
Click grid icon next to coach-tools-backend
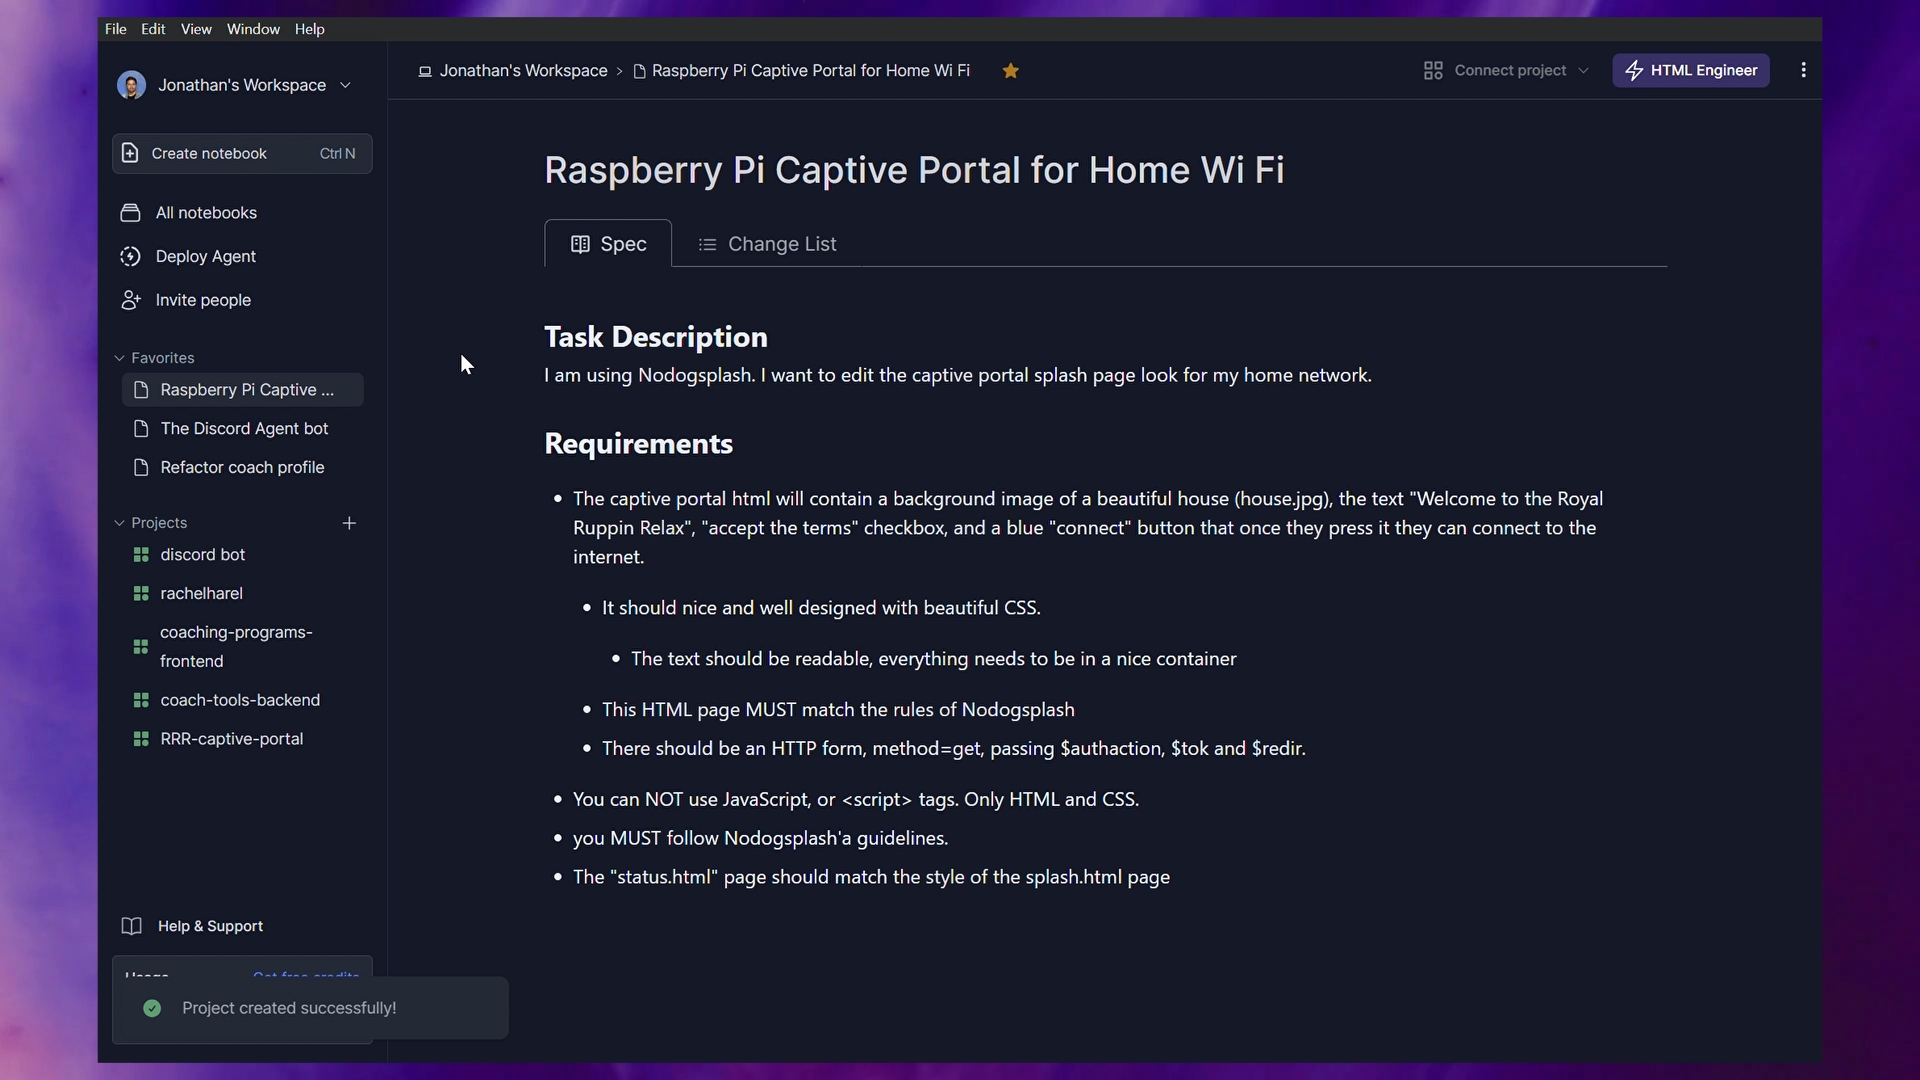click(x=141, y=700)
